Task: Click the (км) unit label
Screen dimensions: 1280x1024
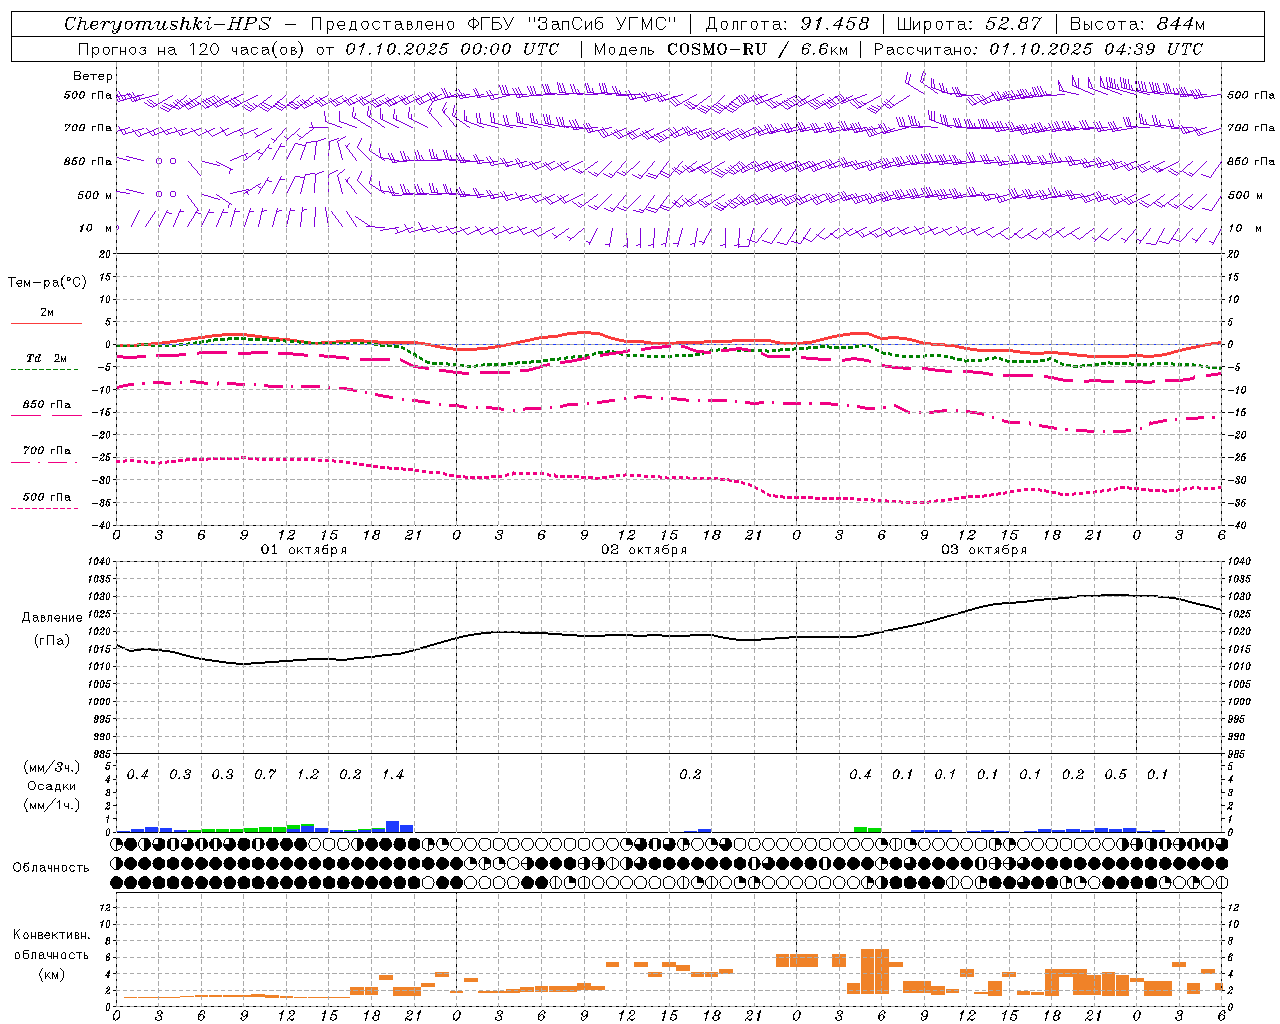Action: (x=52, y=974)
